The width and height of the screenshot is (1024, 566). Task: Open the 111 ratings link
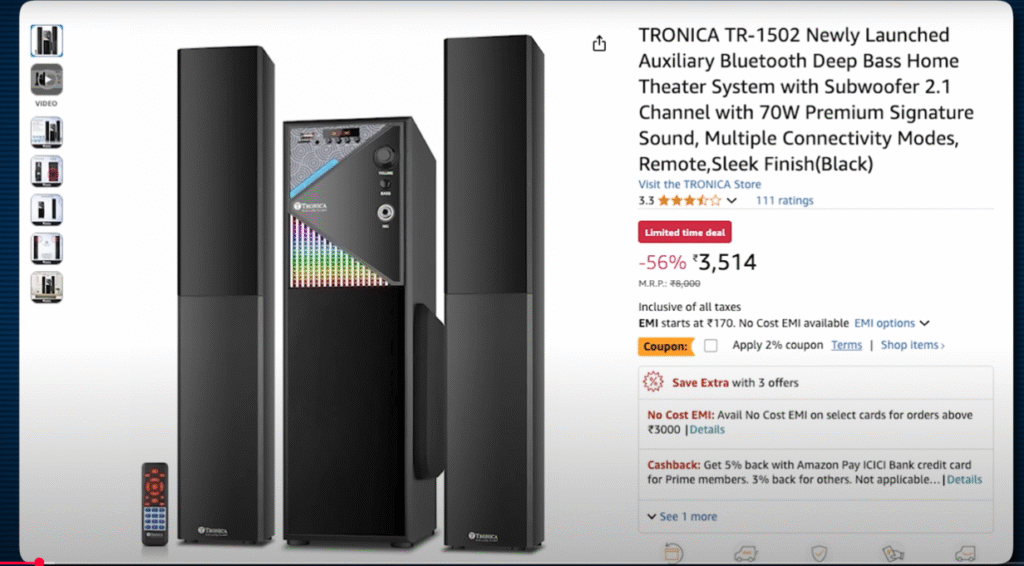point(784,200)
